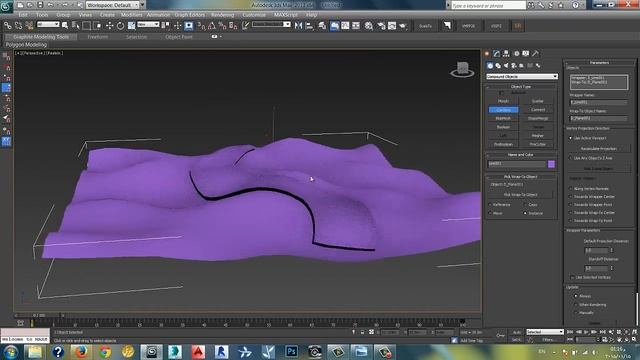This screenshot has width=640, height=360.
Task: Click the ViewCube in the viewport
Action: [x=462, y=70]
